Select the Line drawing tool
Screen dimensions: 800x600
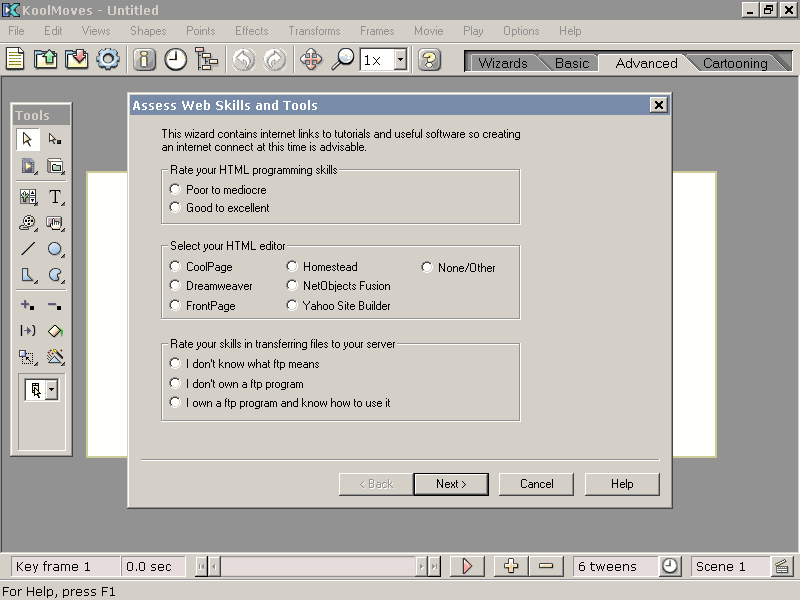pyautogui.click(x=28, y=249)
